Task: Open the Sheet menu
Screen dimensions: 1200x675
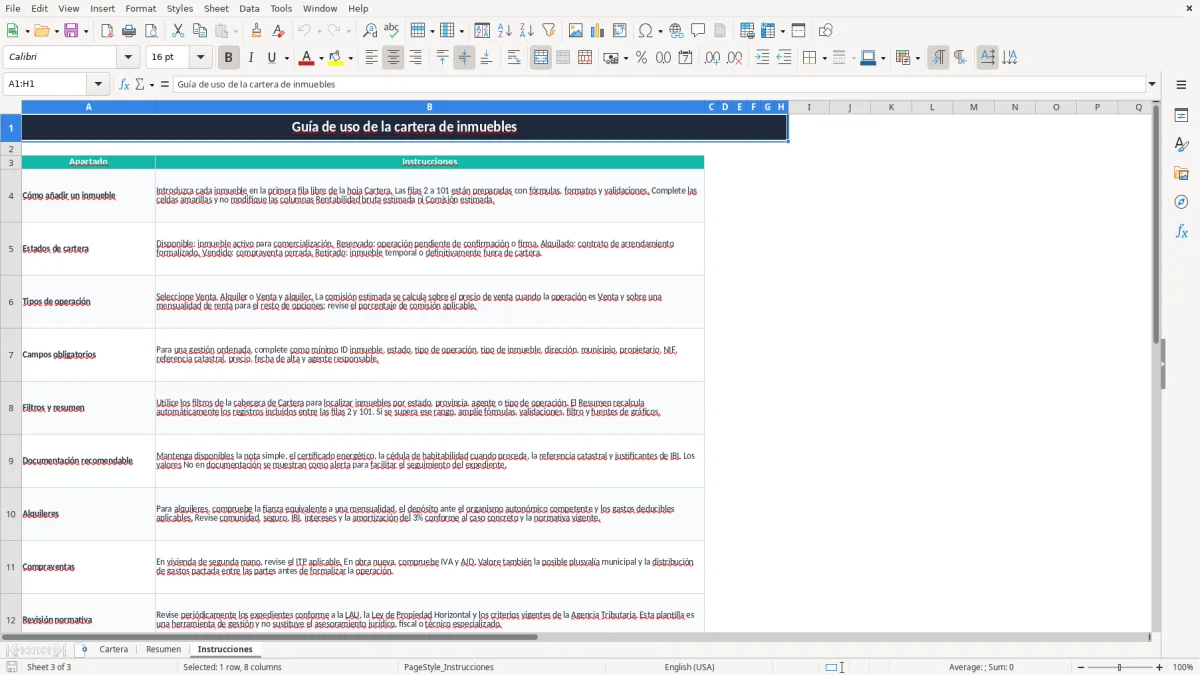Action: pos(216,8)
